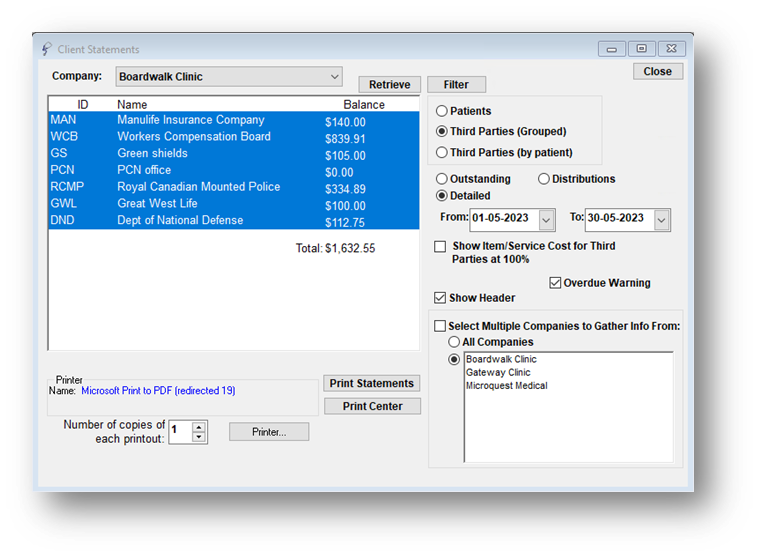Click the Total: $1,632.55 text

point(335,248)
